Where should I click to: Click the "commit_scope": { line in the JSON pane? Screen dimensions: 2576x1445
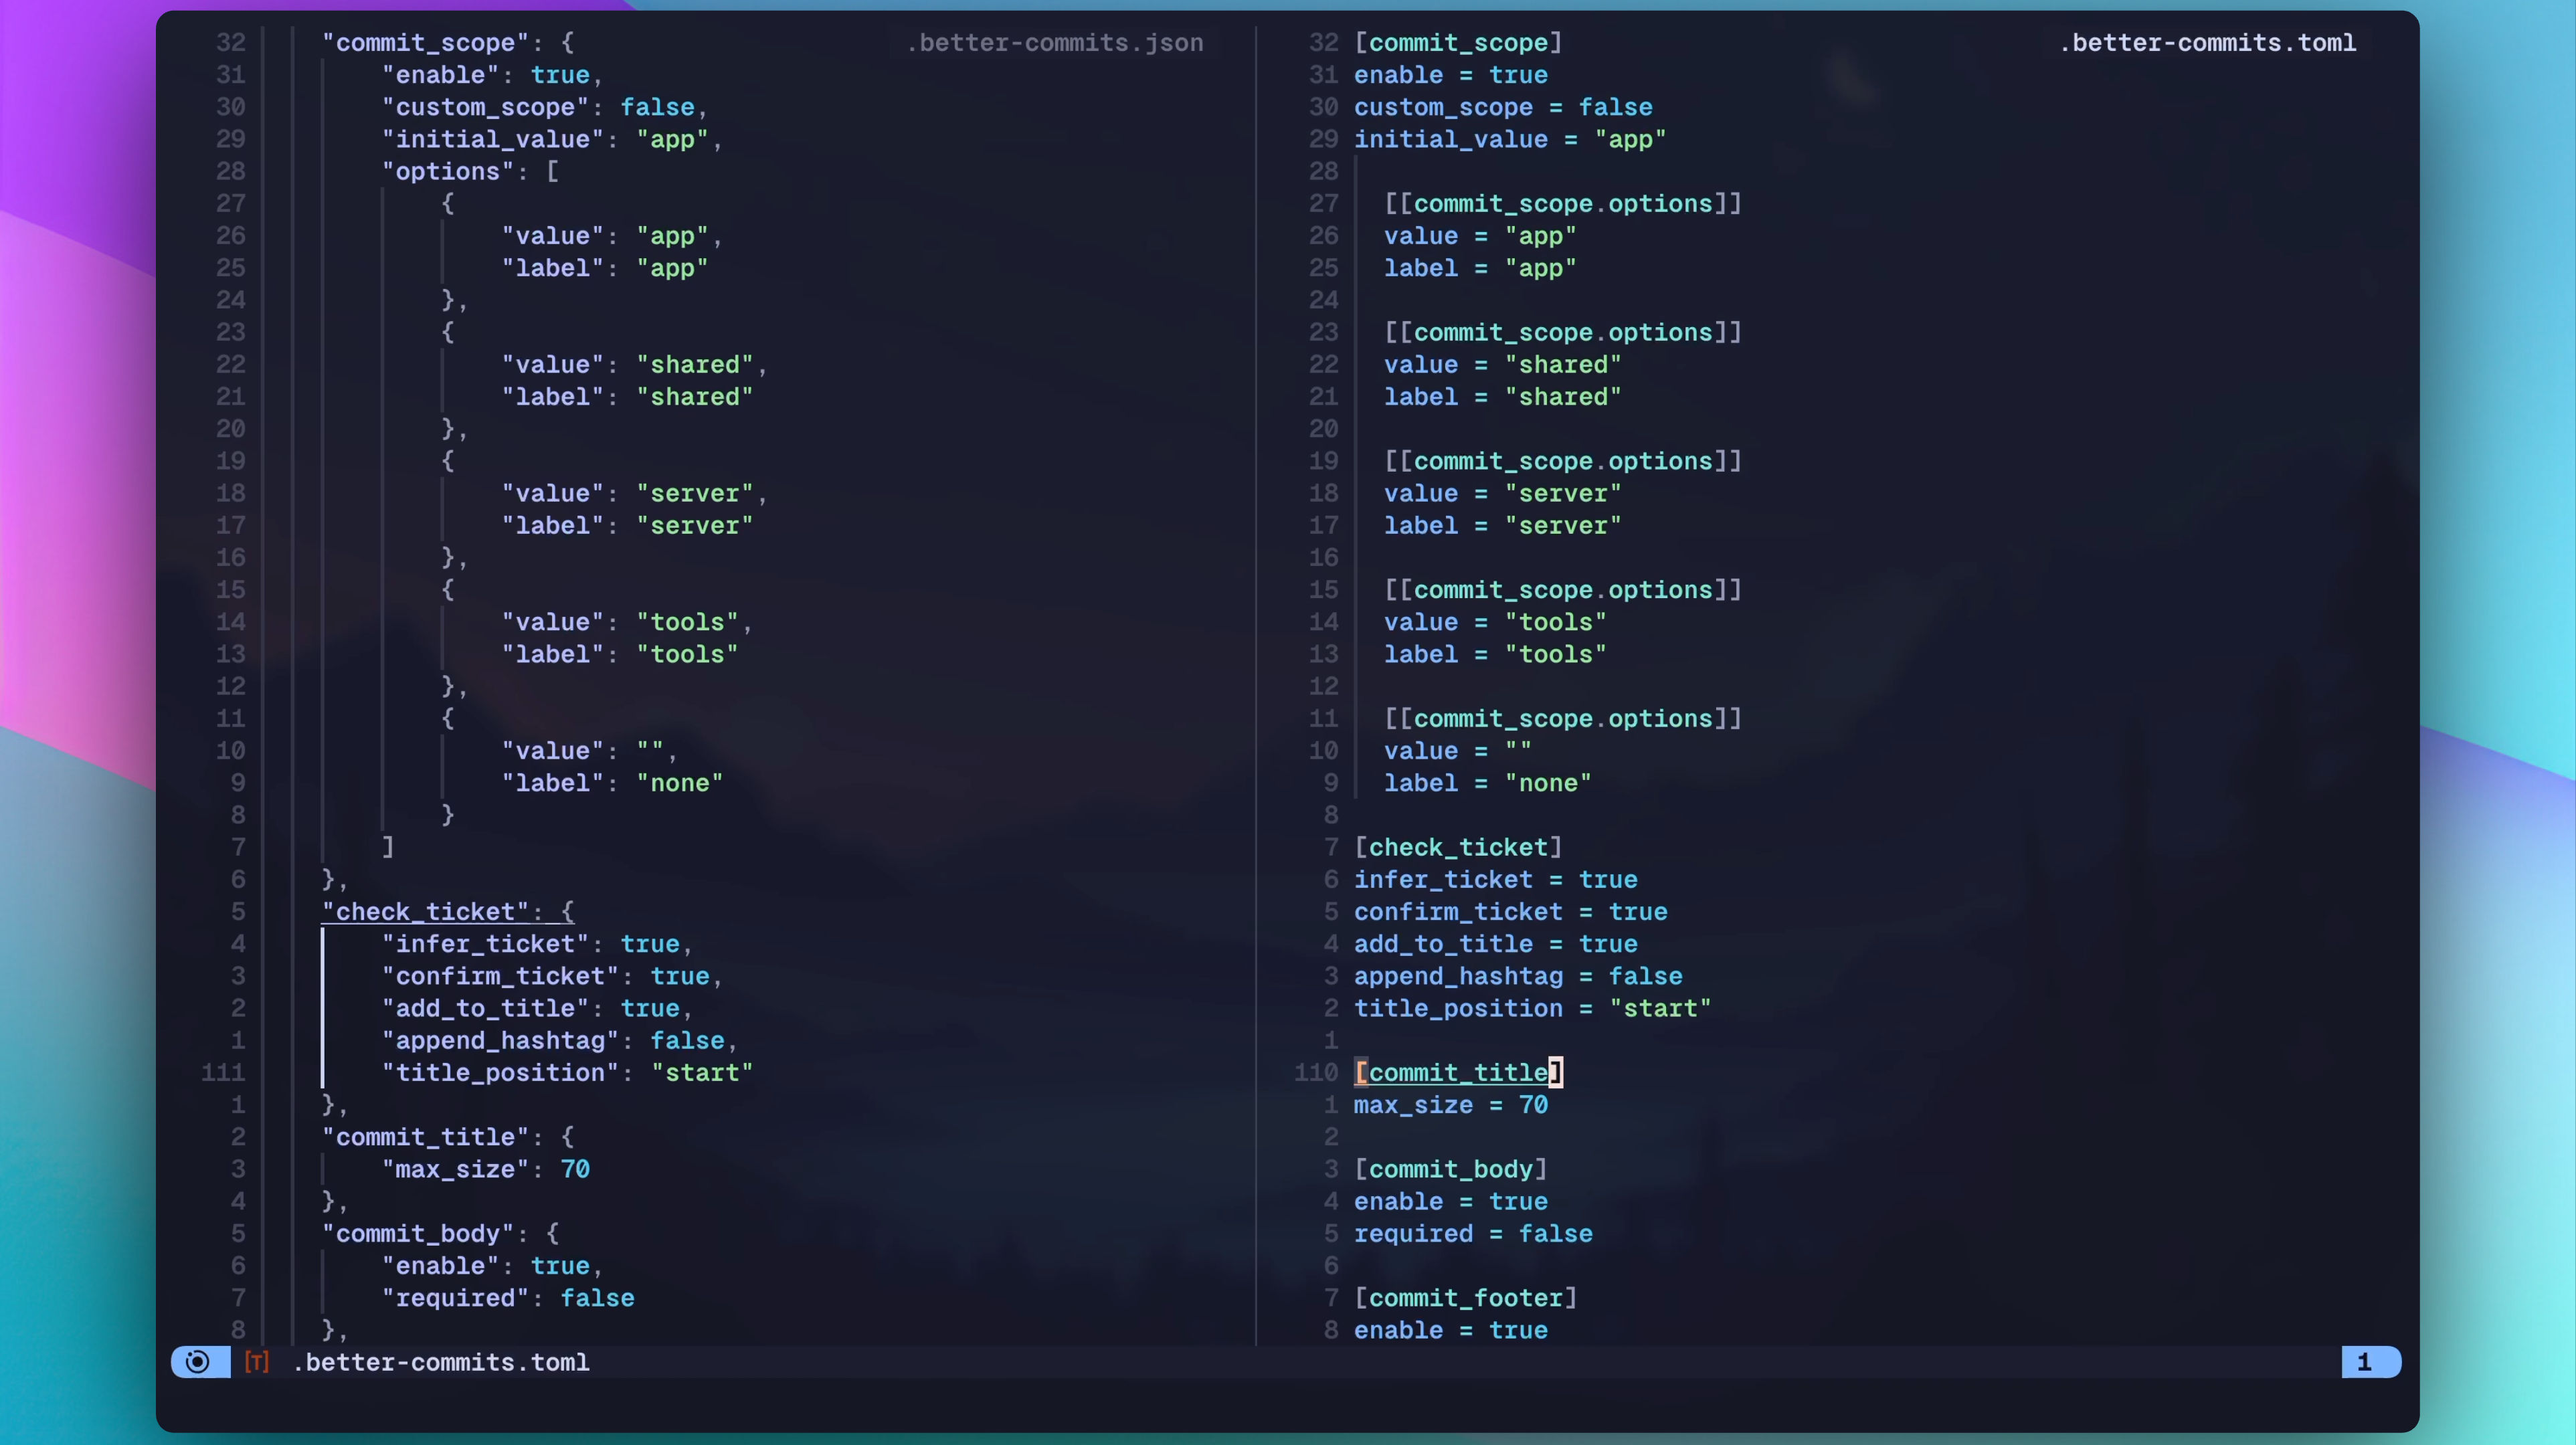[x=448, y=43]
